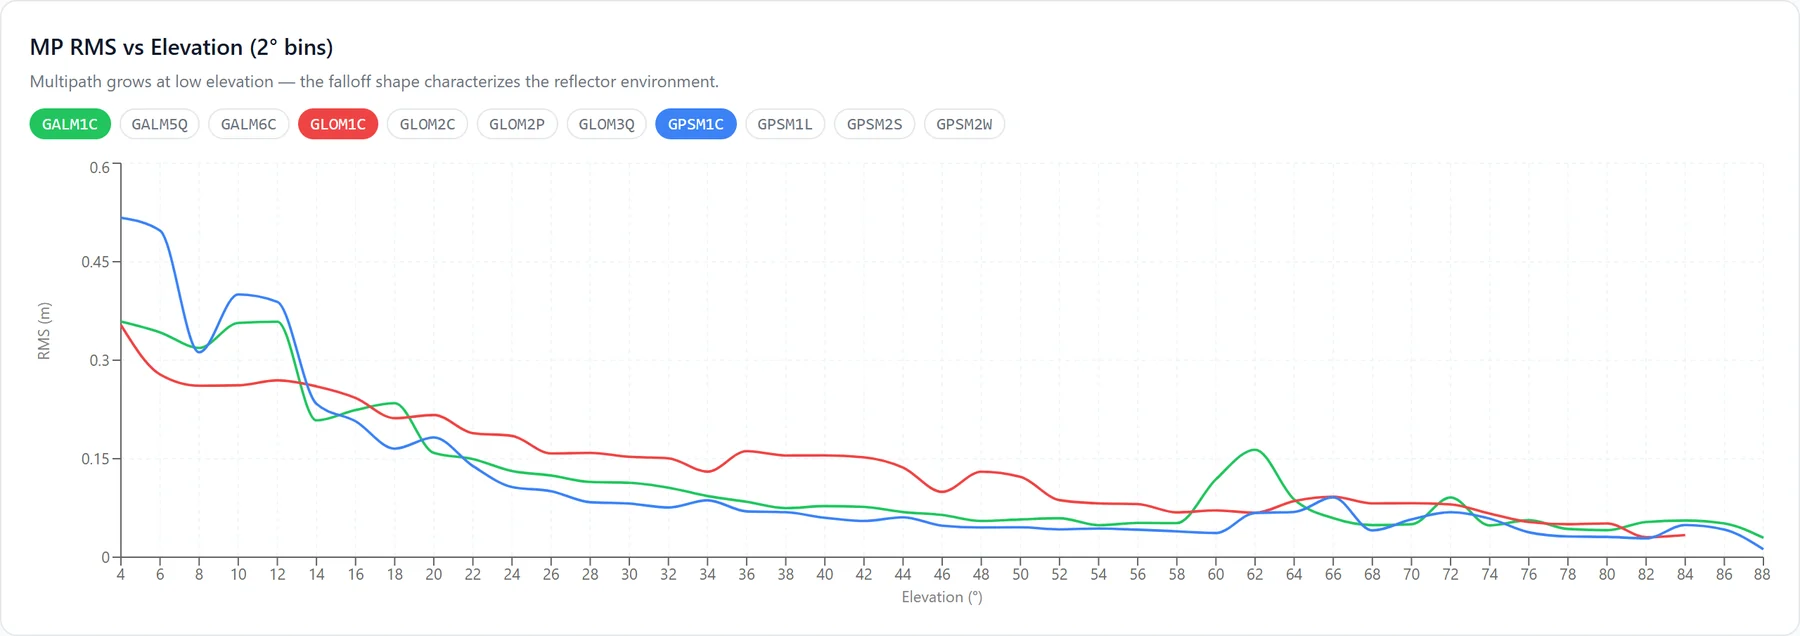Toggle the GPSM2S series chip
Screen dimensions: 1800x636
(x=874, y=124)
